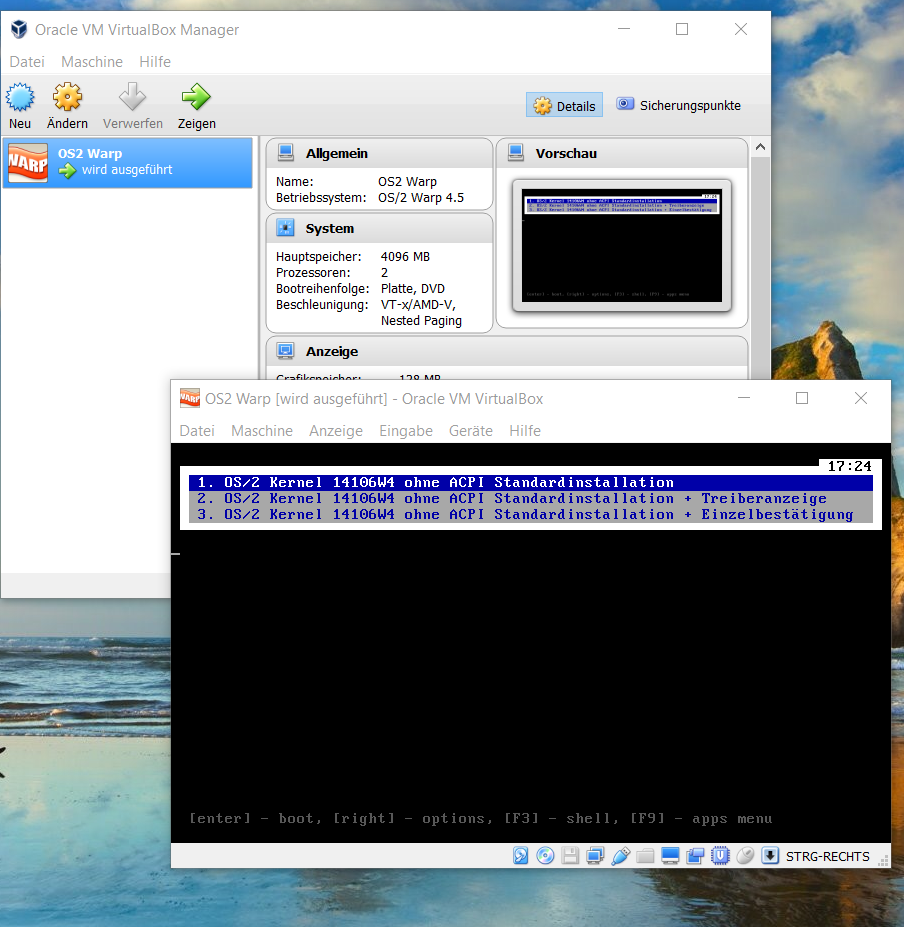Screen dimensions: 904x927
Task: Click the mouse integration icon in VM status bar
Action: click(x=745, y=855)
